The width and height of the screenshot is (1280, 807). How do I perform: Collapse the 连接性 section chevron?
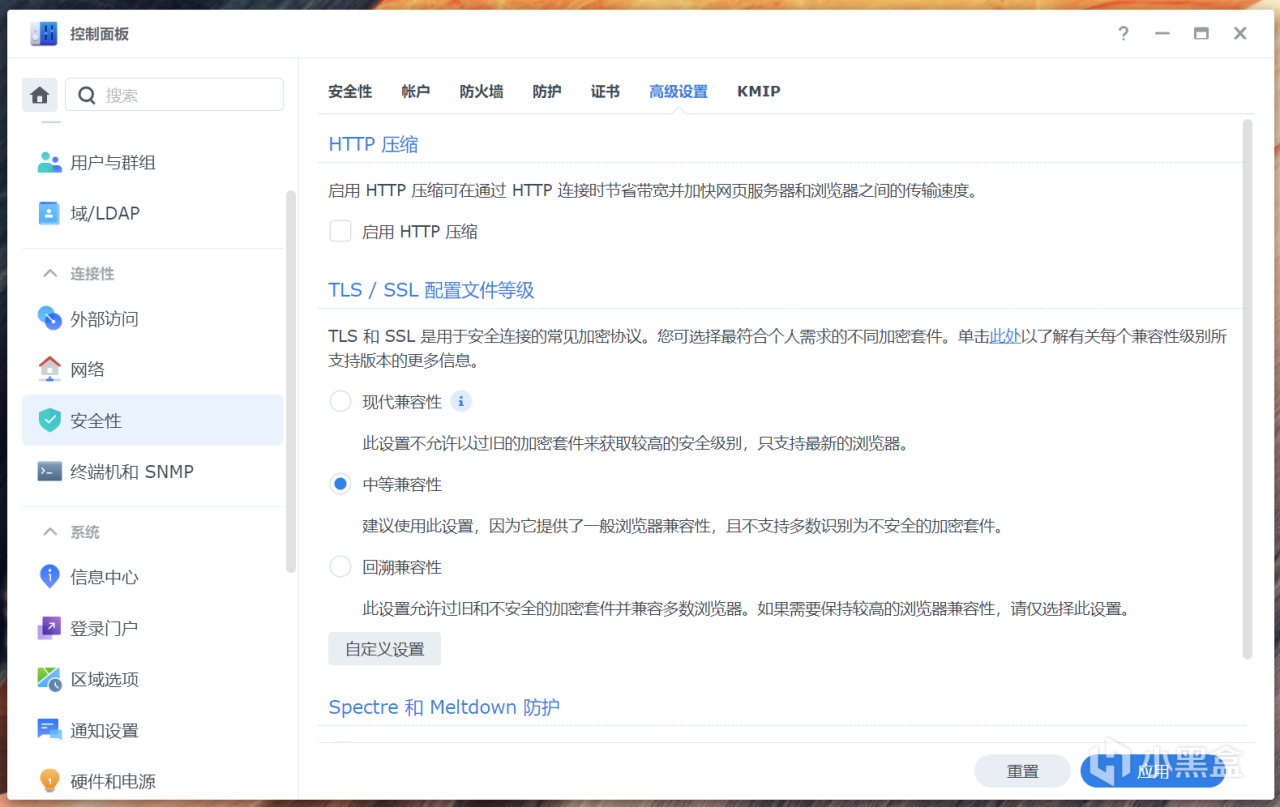pyautogui.click(x=49, y=274)
